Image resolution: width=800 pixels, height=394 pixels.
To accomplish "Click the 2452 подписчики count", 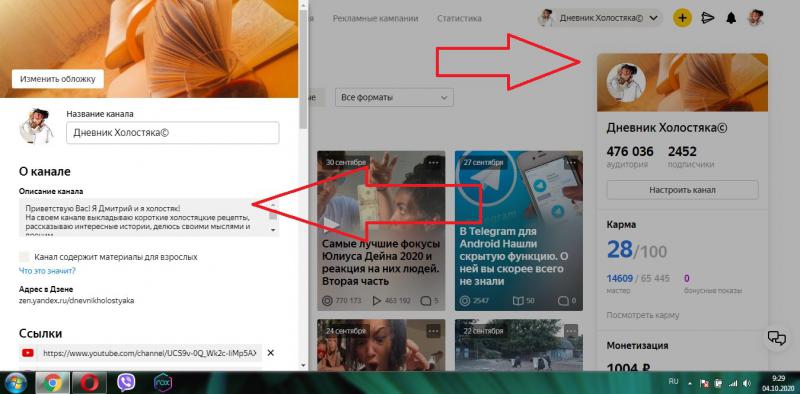I will pos(682,152).
